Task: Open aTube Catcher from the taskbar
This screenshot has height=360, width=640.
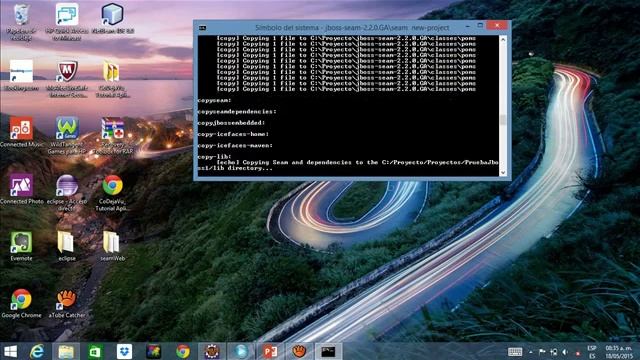Action: click(x=299, y=351)
